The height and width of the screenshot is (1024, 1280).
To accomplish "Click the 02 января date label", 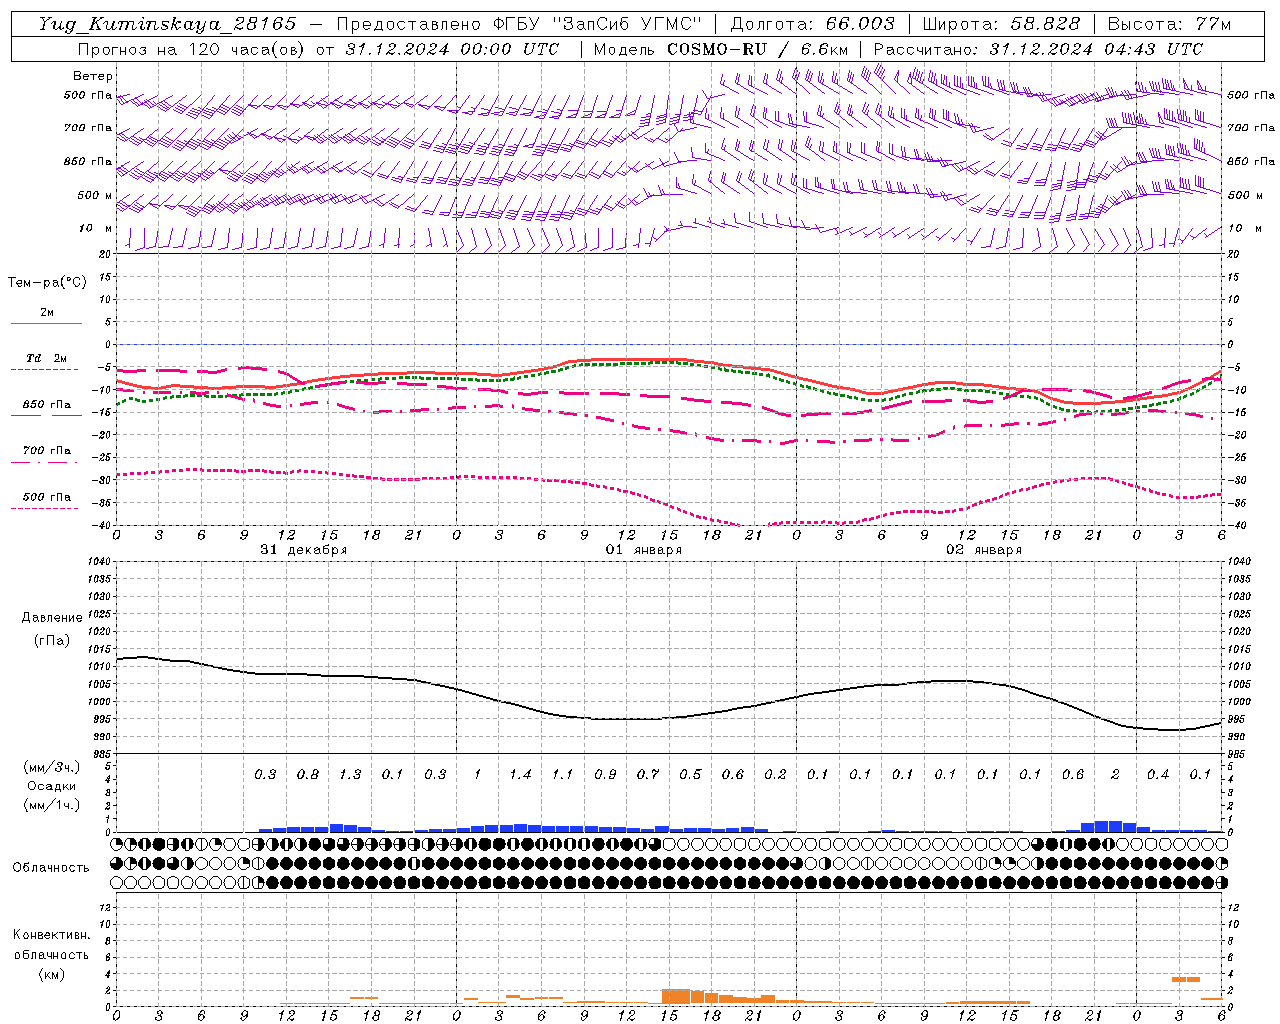I will click(x=984, y=550).
